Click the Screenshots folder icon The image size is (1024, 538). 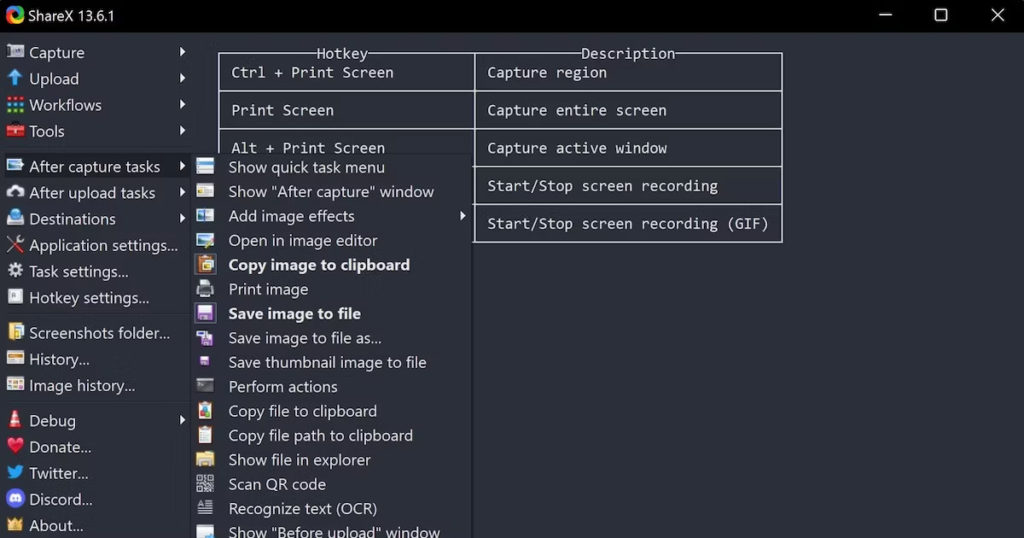coord(15,333)
